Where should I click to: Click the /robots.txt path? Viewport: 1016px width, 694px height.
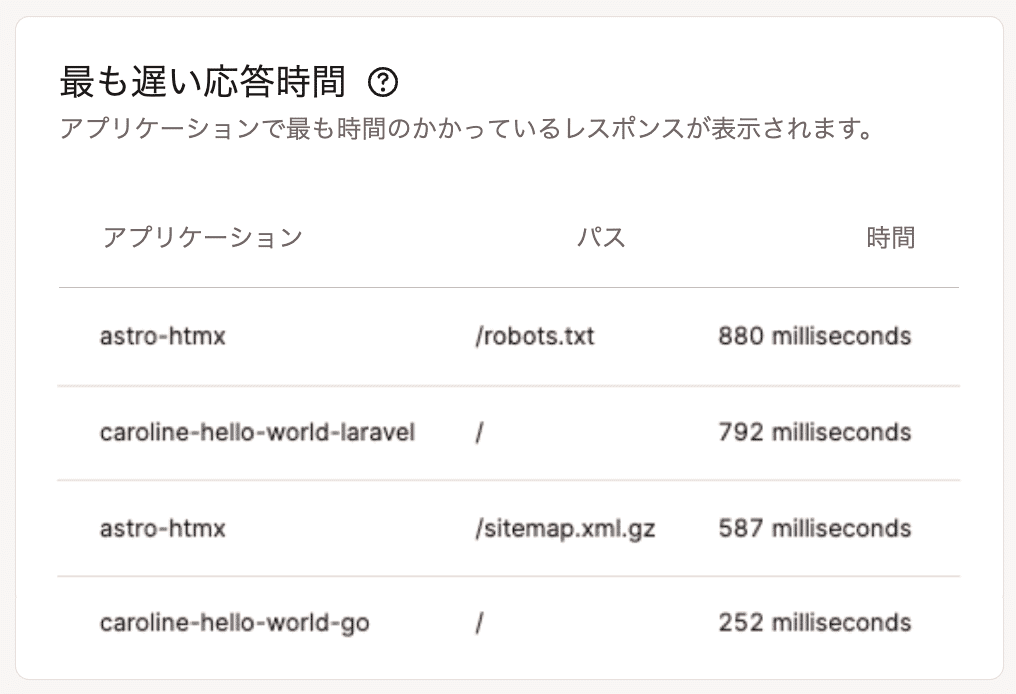coord(535,336)
